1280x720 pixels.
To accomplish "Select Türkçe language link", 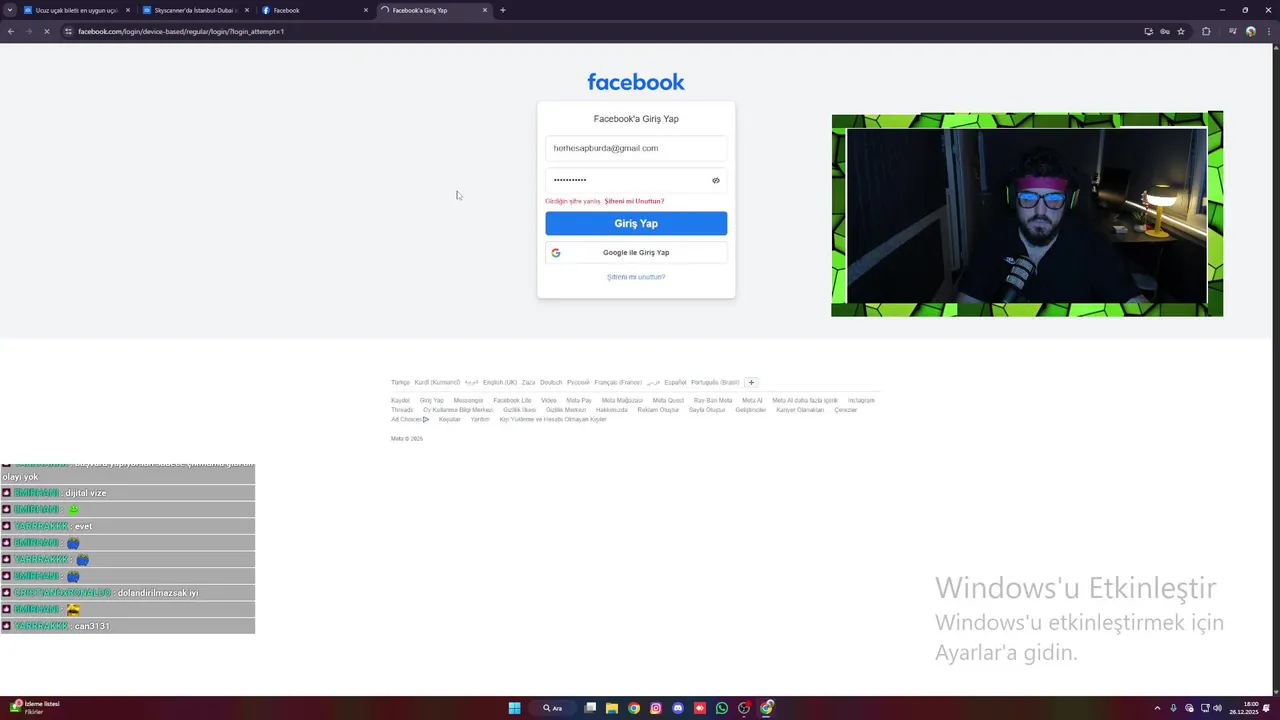I will point(400,382).
